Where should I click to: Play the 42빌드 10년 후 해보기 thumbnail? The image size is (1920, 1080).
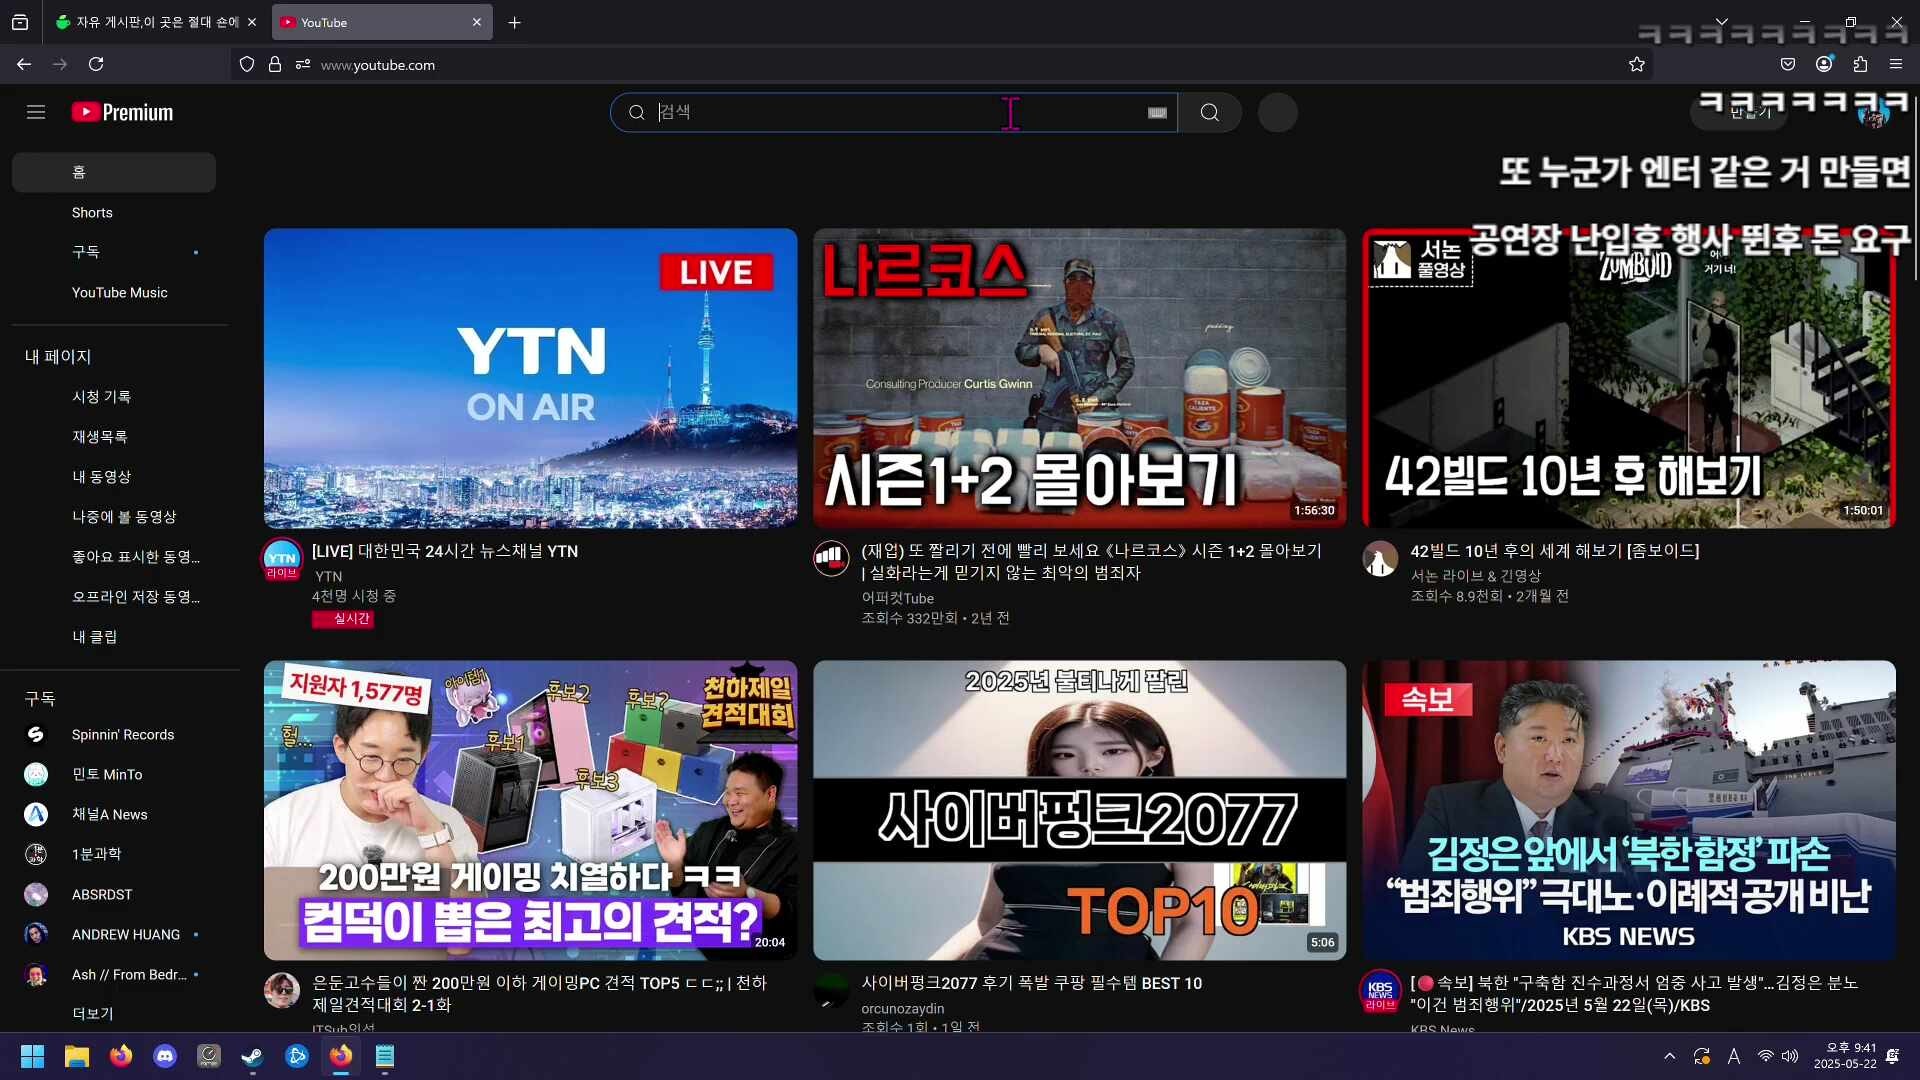(1628, 378)
